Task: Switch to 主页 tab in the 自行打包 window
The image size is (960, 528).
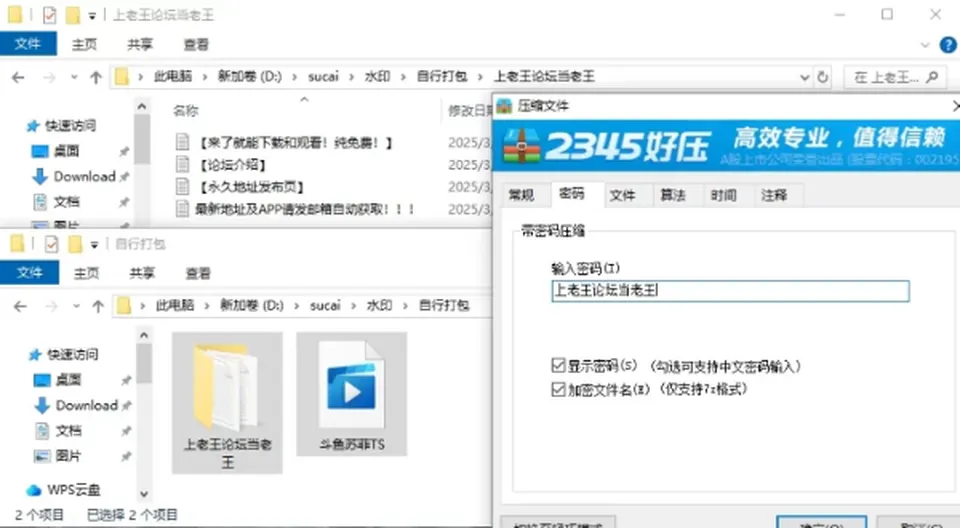Action: [x=86, y=273]
